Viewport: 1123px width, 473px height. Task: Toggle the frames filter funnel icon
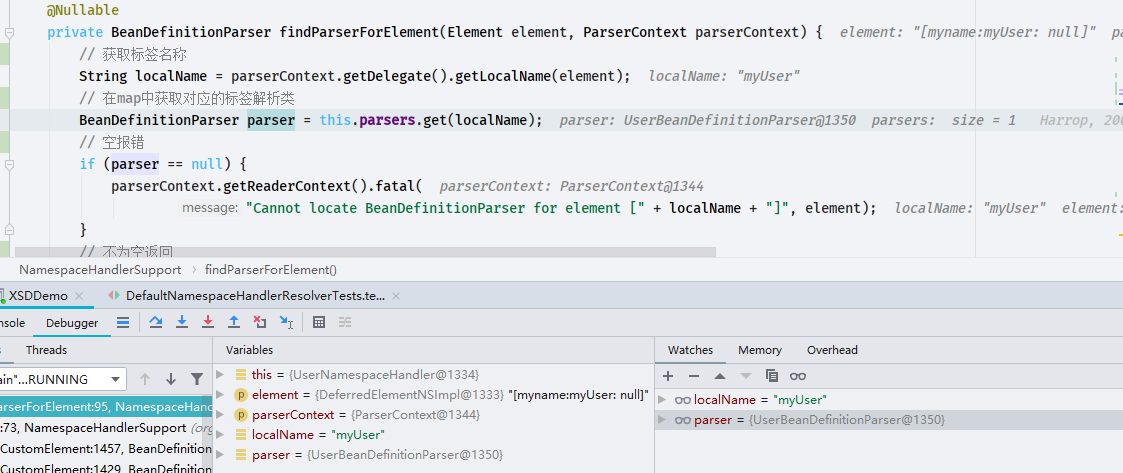coord(197,379)
